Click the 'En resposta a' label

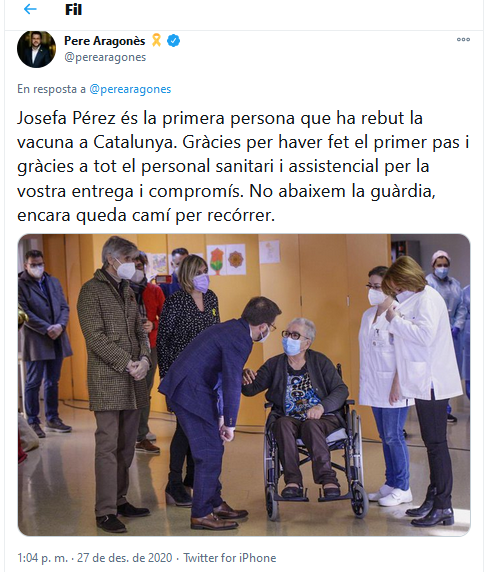click(51, 89)
